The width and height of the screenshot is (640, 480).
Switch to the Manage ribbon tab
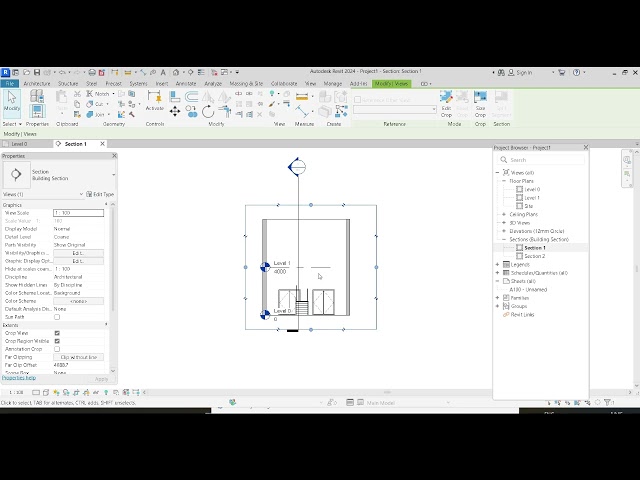[x=333, y=83]
